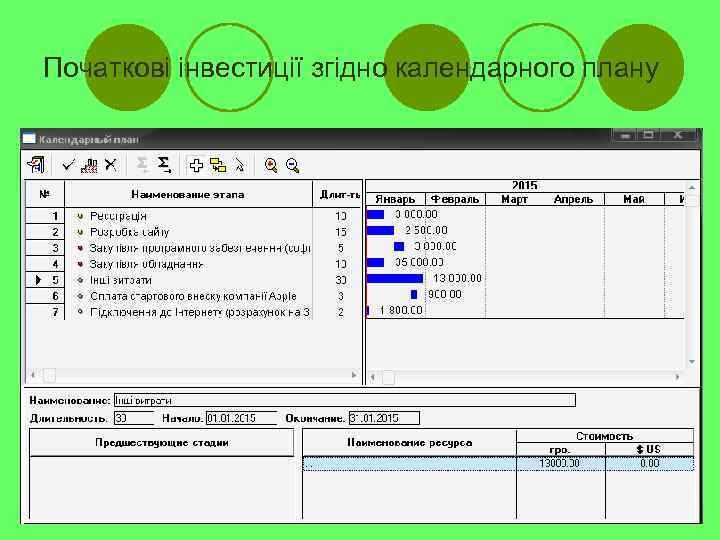Click the грв. cost column header
720x540 pixels.
(560, 450)
